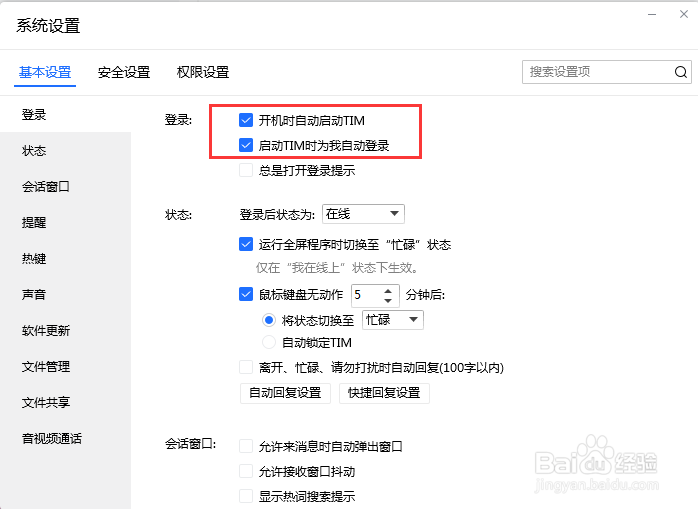Select 文件管理 in the sidebar

(65, 366)
